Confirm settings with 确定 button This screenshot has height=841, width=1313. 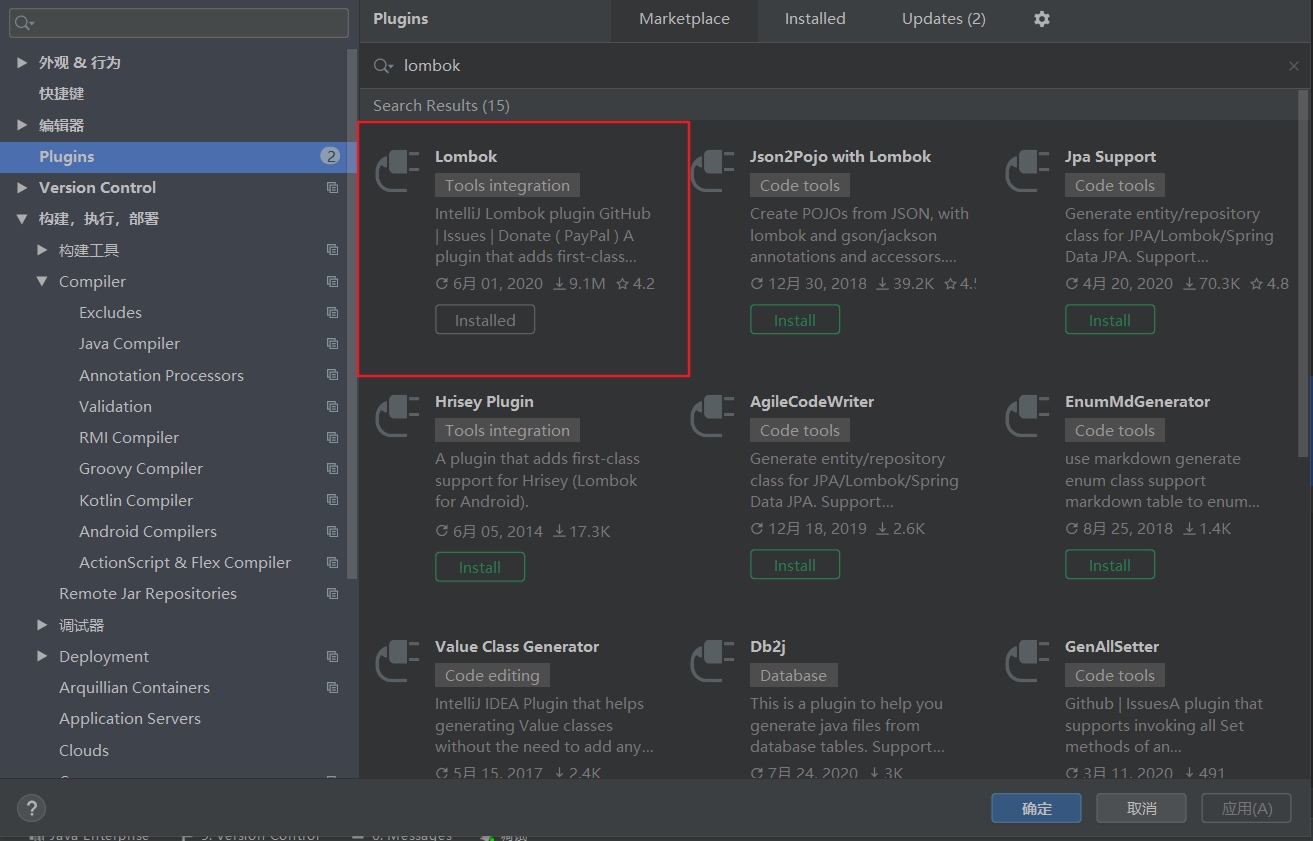pyautogui.click(x=1037, y=808)
